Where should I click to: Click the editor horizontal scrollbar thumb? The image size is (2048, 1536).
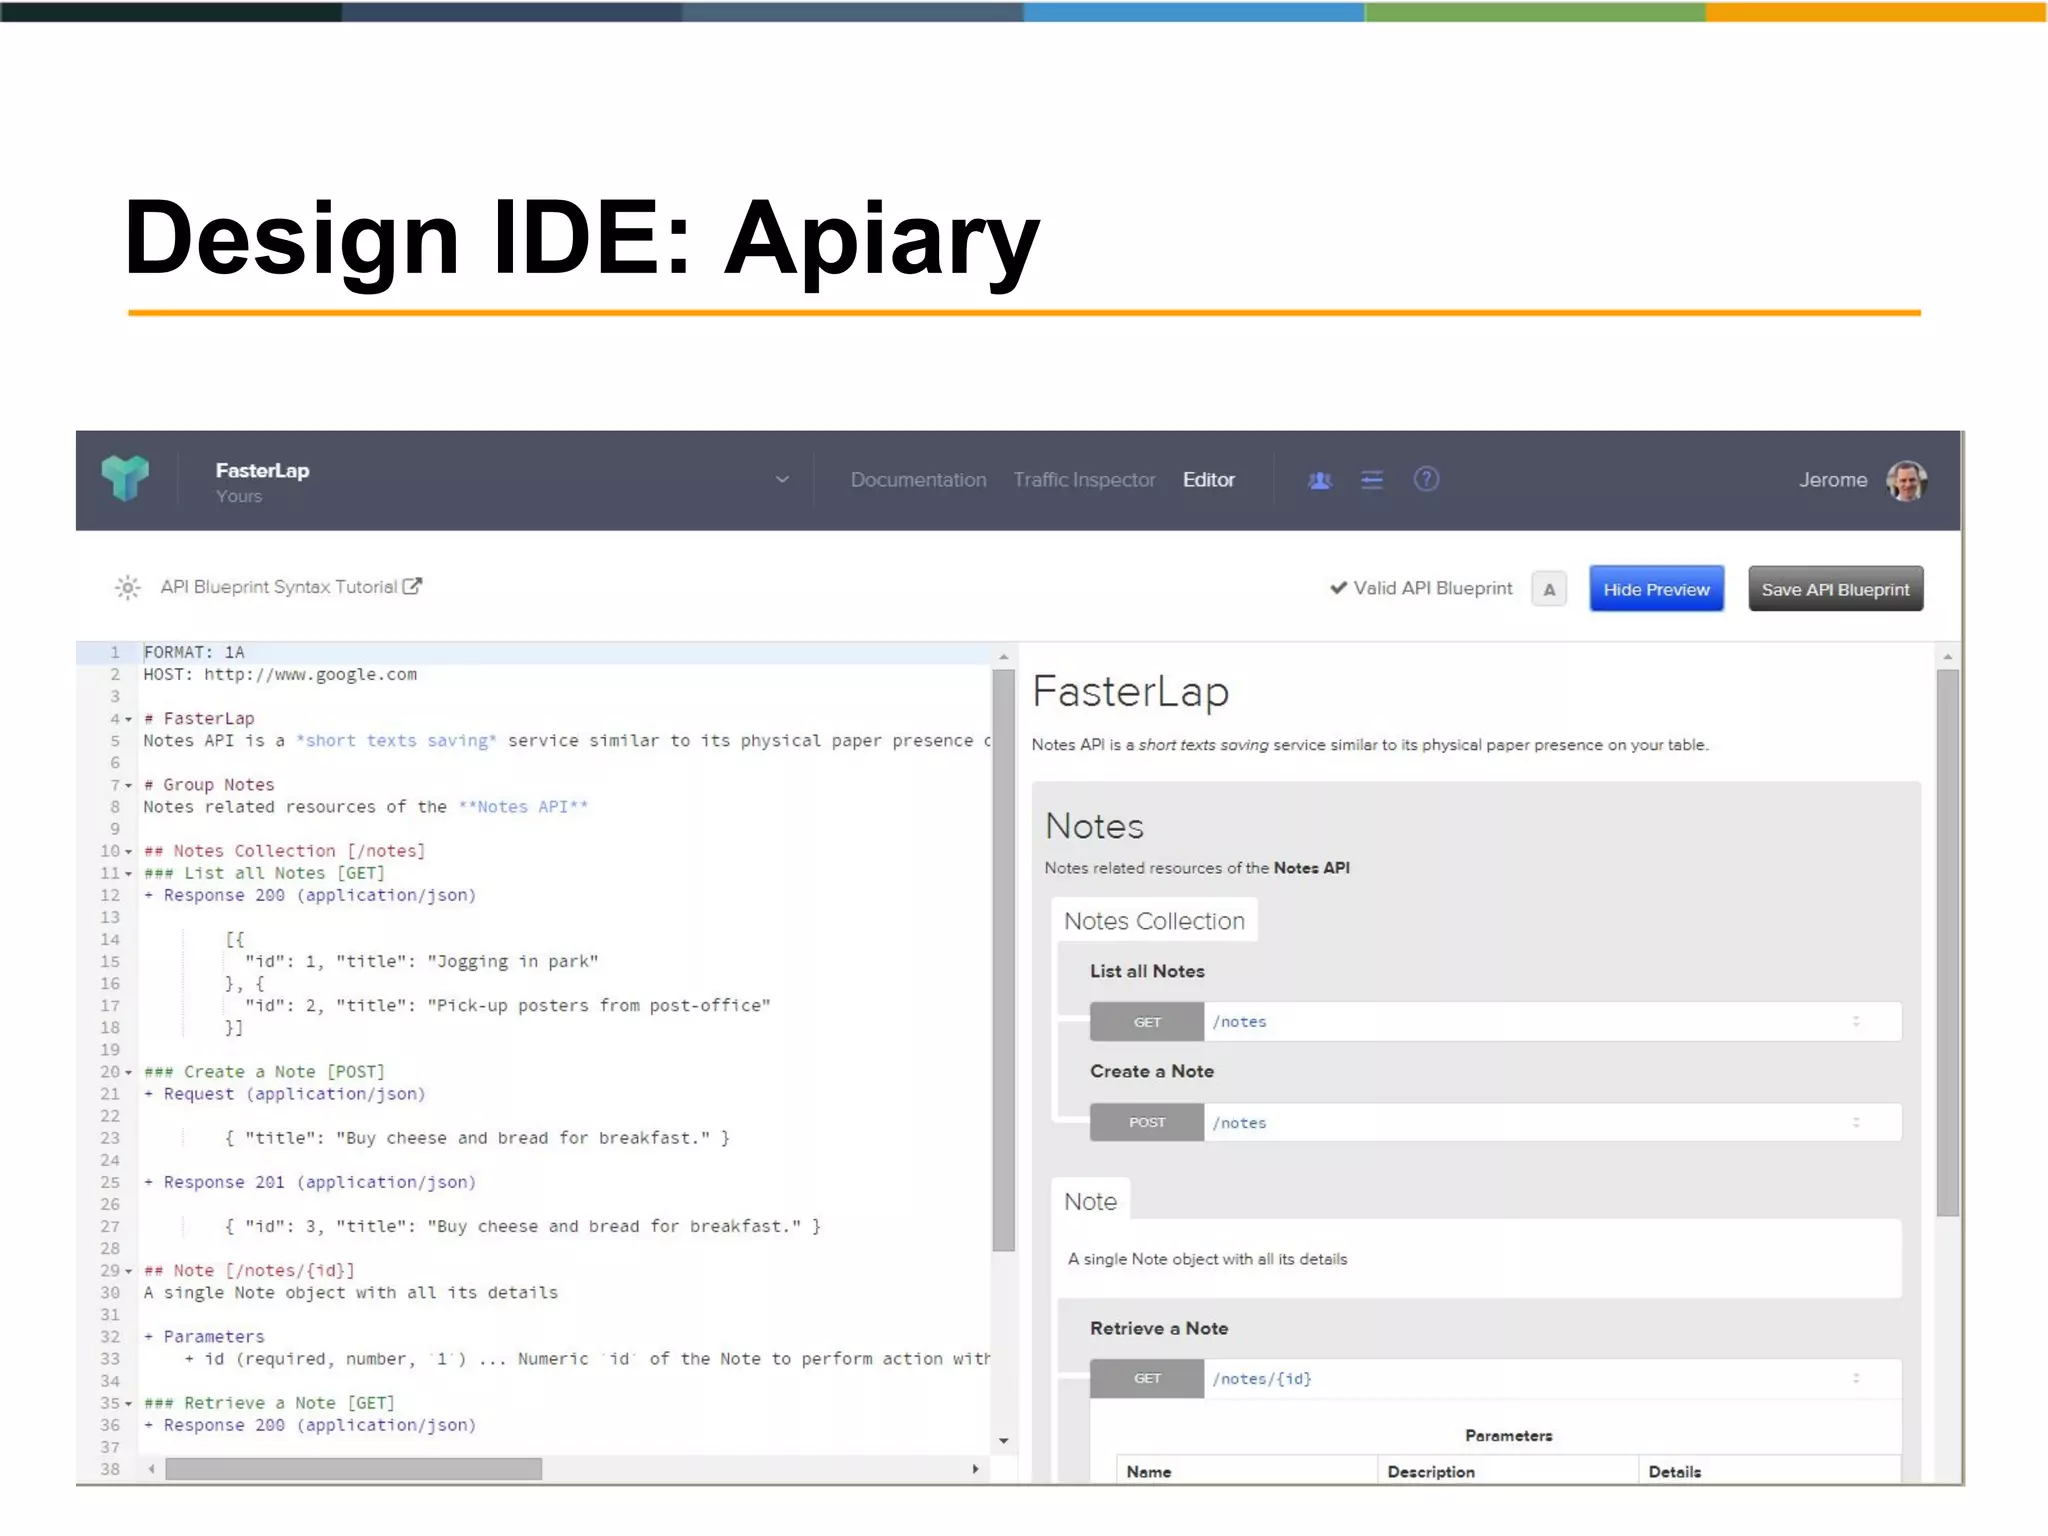point(353,1469)
